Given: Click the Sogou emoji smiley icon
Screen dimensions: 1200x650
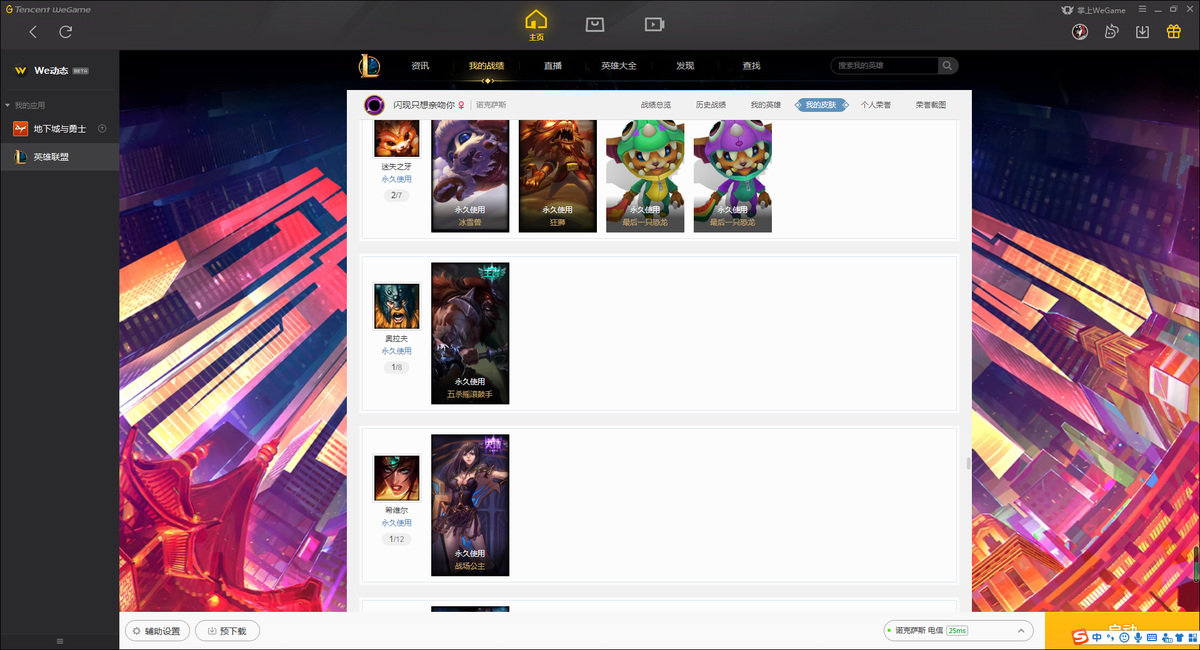Looking at the screenshot, I should (1126, 637).
